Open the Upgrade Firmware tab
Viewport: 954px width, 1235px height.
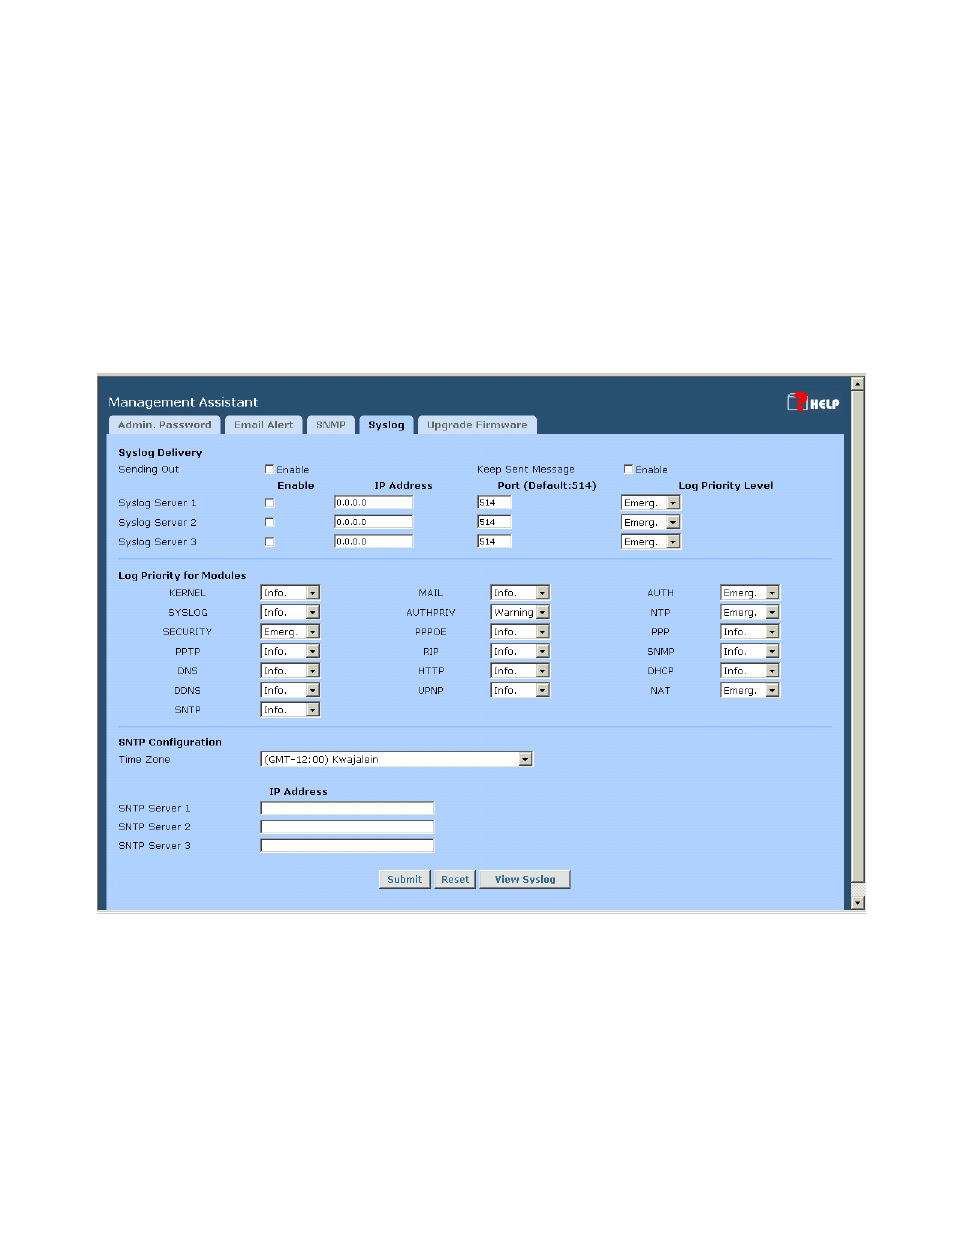[x=476, y=425]
